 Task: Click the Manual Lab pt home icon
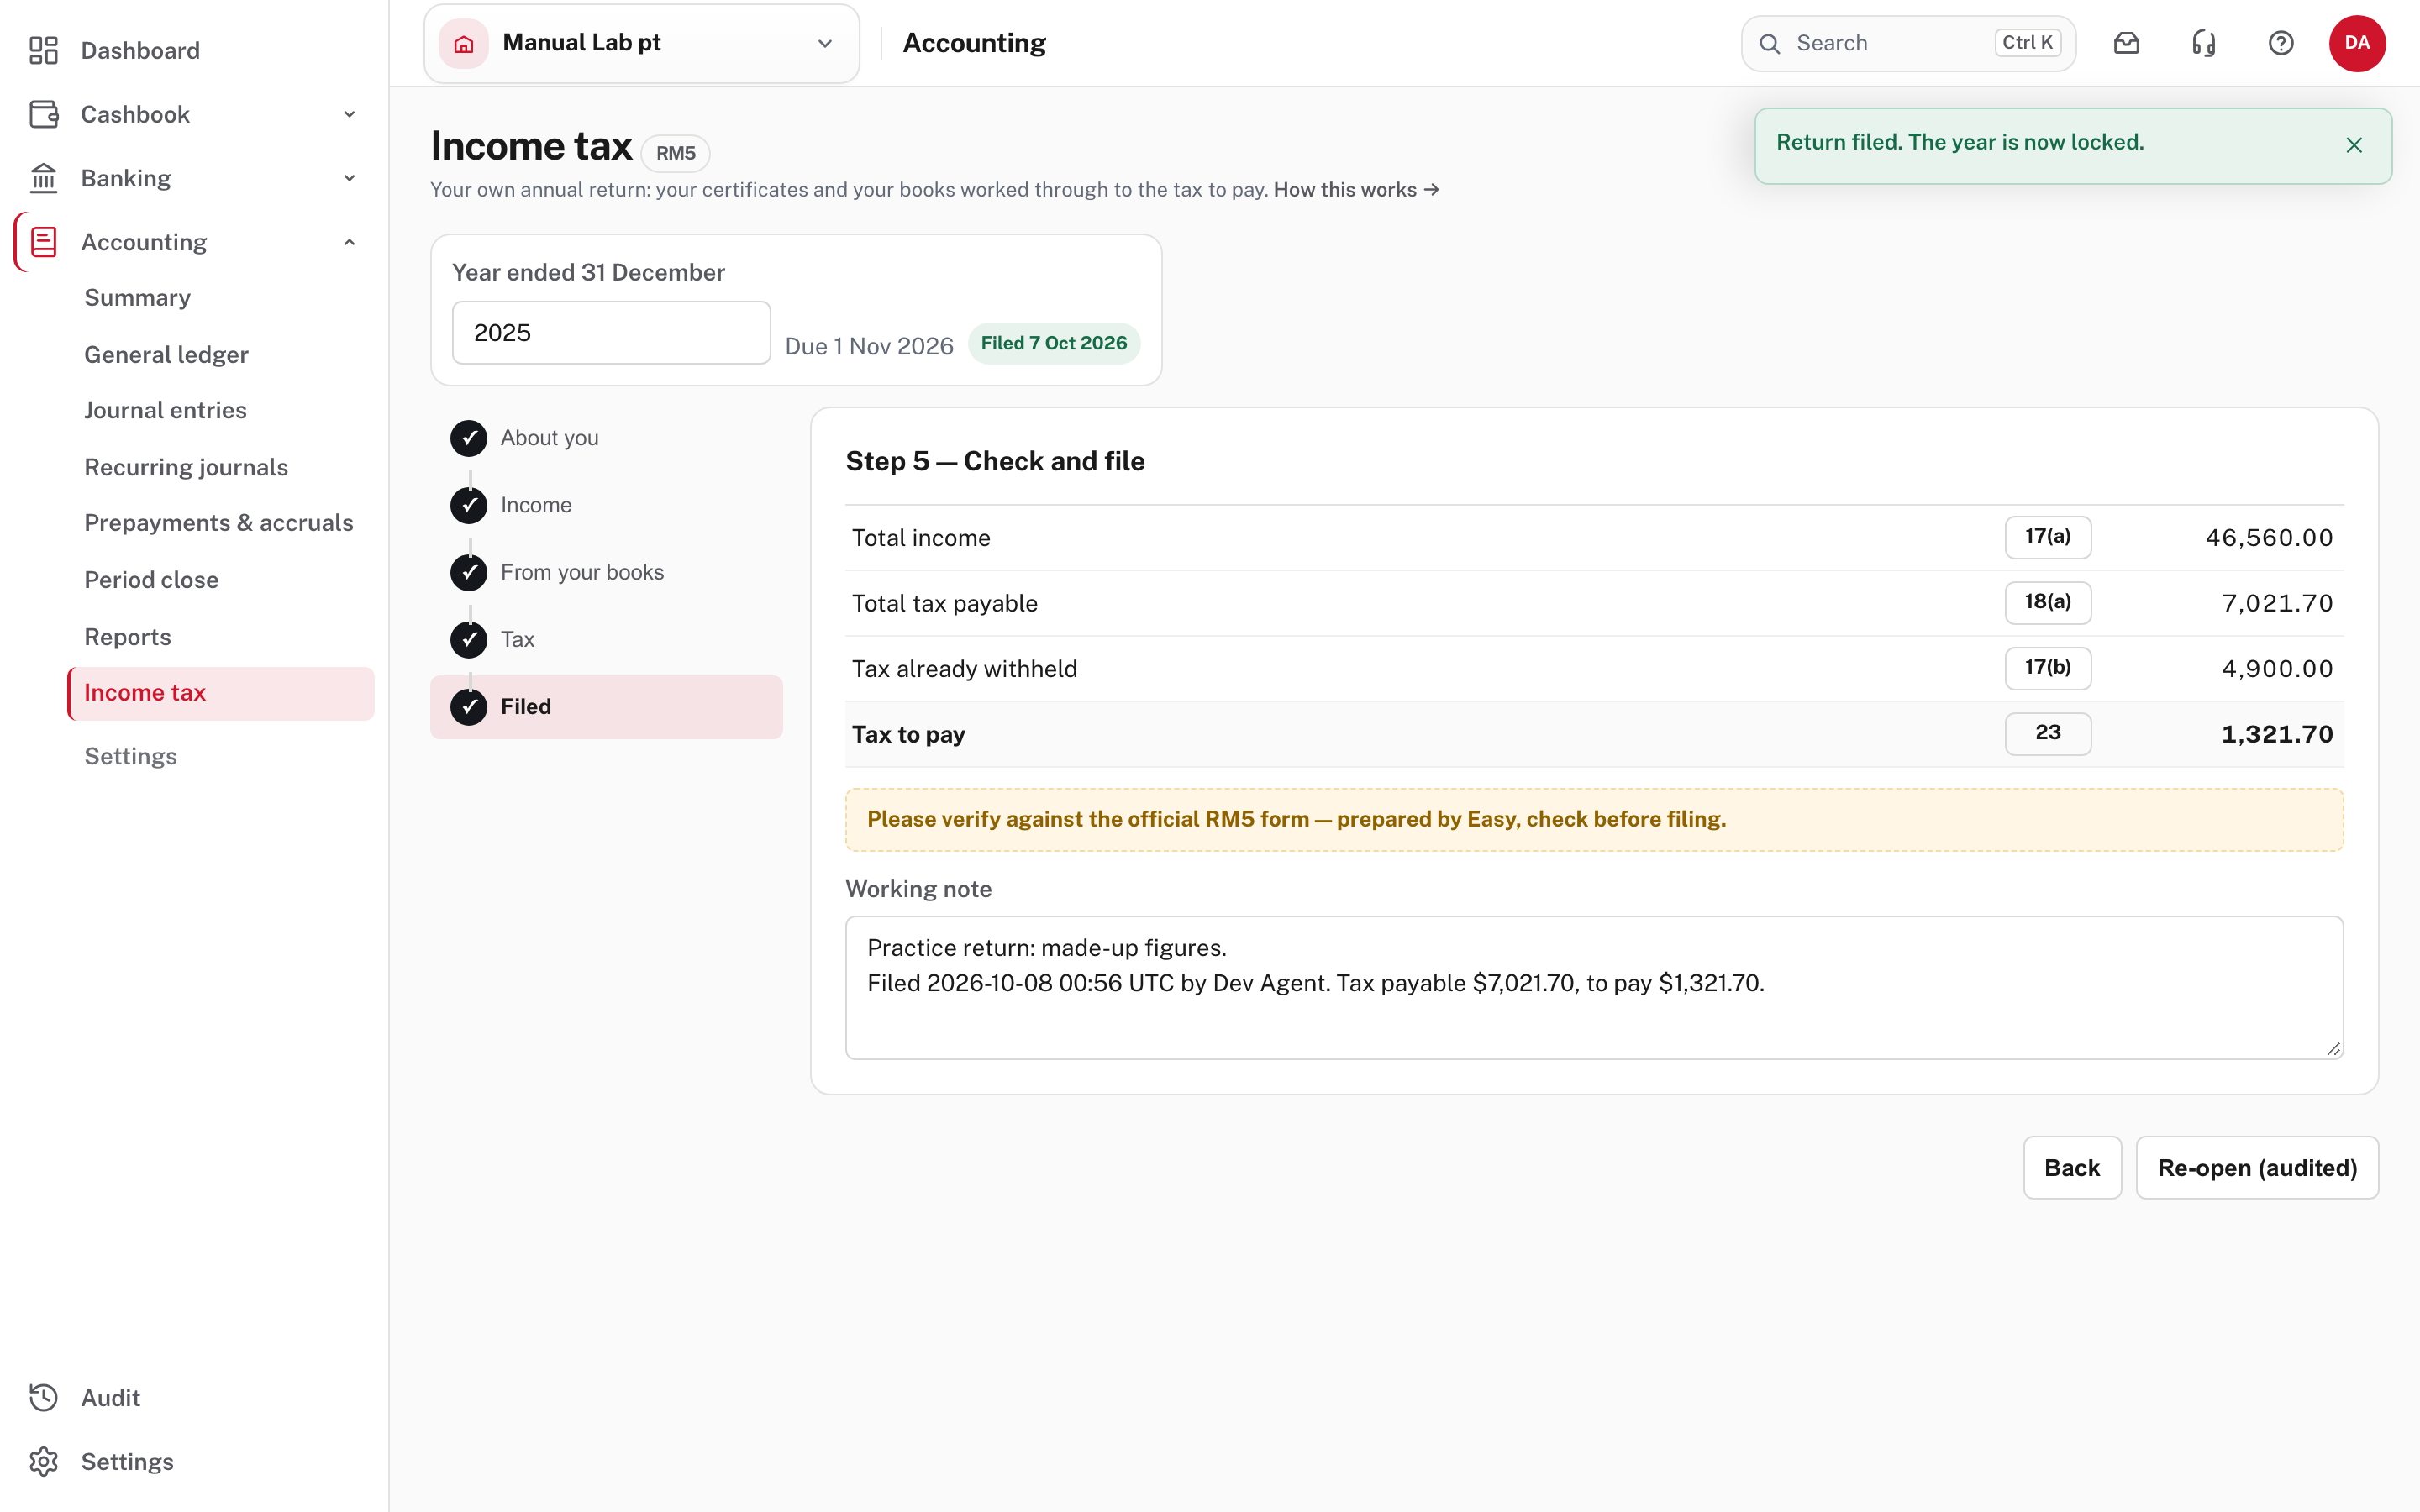coord(464,43)
